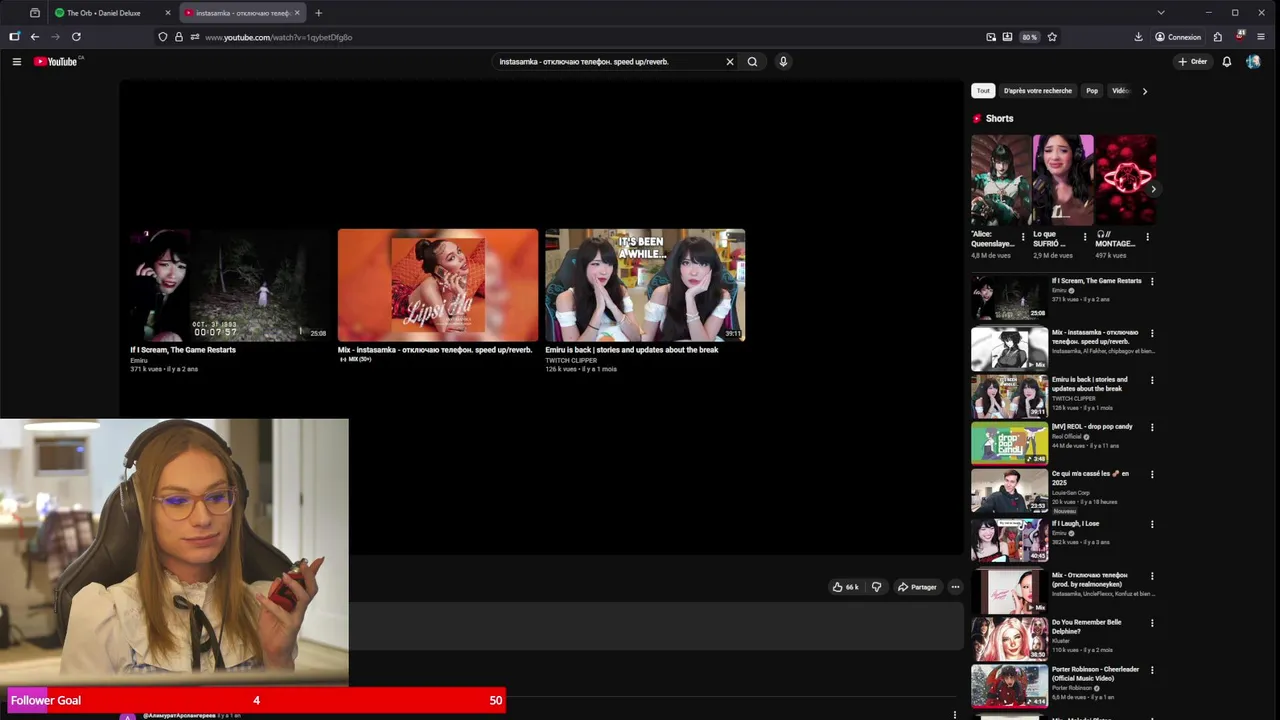Viewport: 1280px width, 720px height.
Task: Open Firefox View icon in tab strip
Action: click(x=35, y=13)
